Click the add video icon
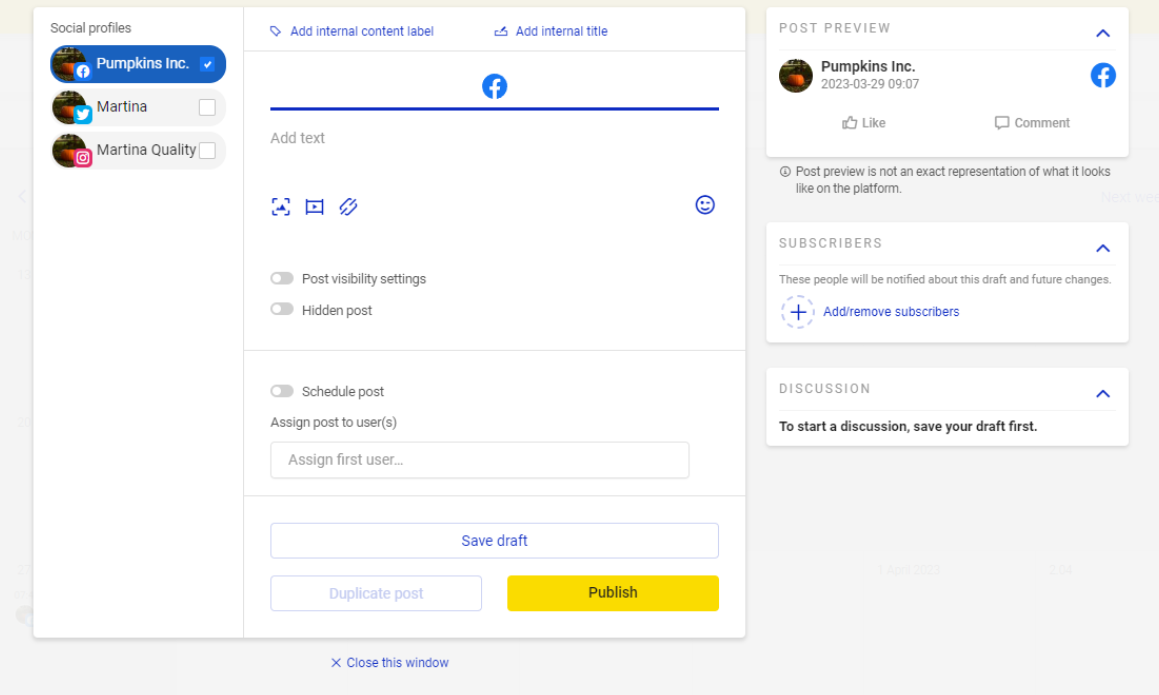 coord(314,207)
